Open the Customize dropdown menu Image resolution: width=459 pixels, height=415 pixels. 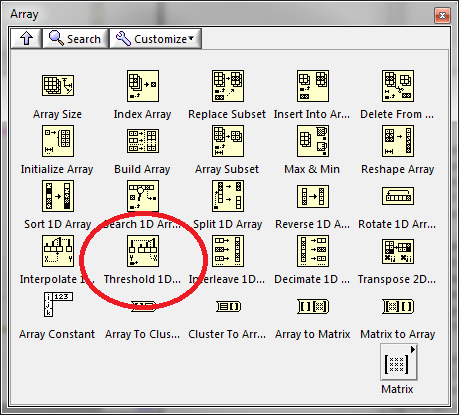tap(156, 39)
